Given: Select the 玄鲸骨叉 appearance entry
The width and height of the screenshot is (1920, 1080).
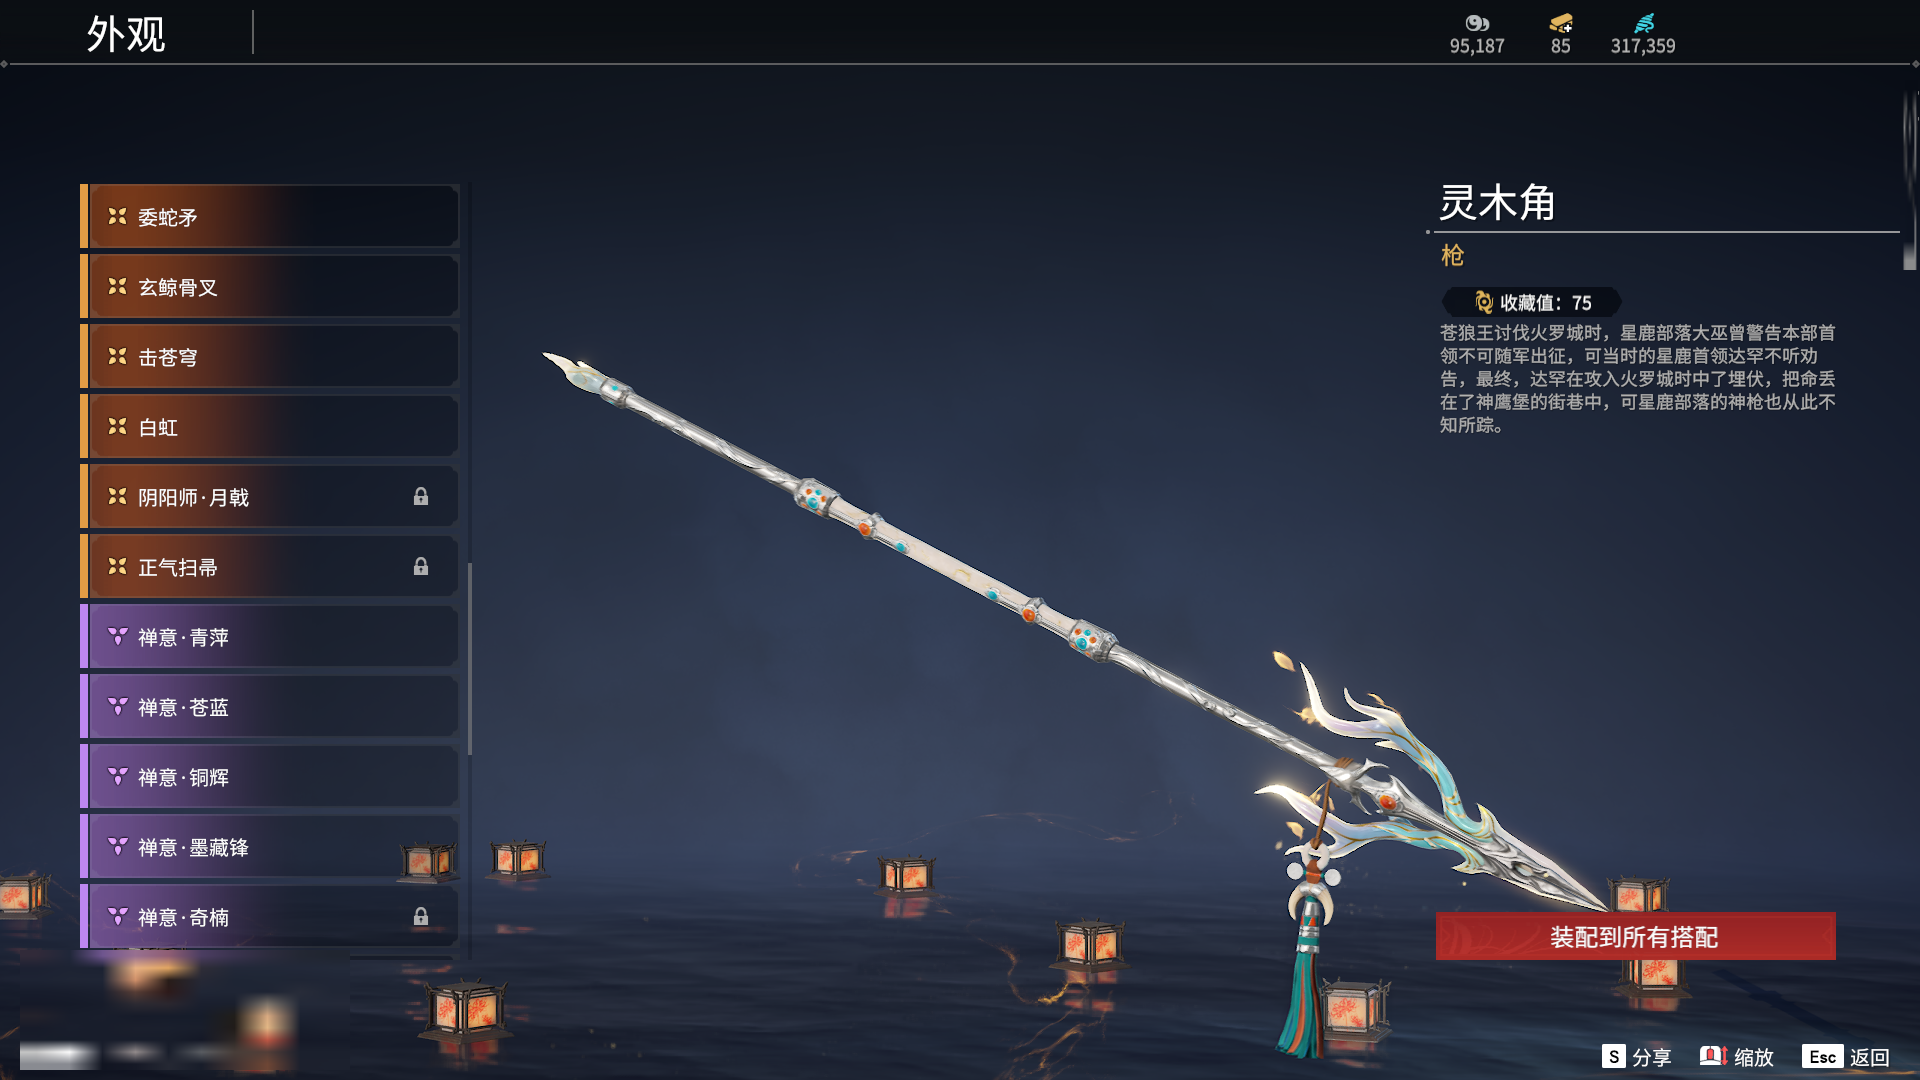Looking at the screenshot, I should pos(270,286).
